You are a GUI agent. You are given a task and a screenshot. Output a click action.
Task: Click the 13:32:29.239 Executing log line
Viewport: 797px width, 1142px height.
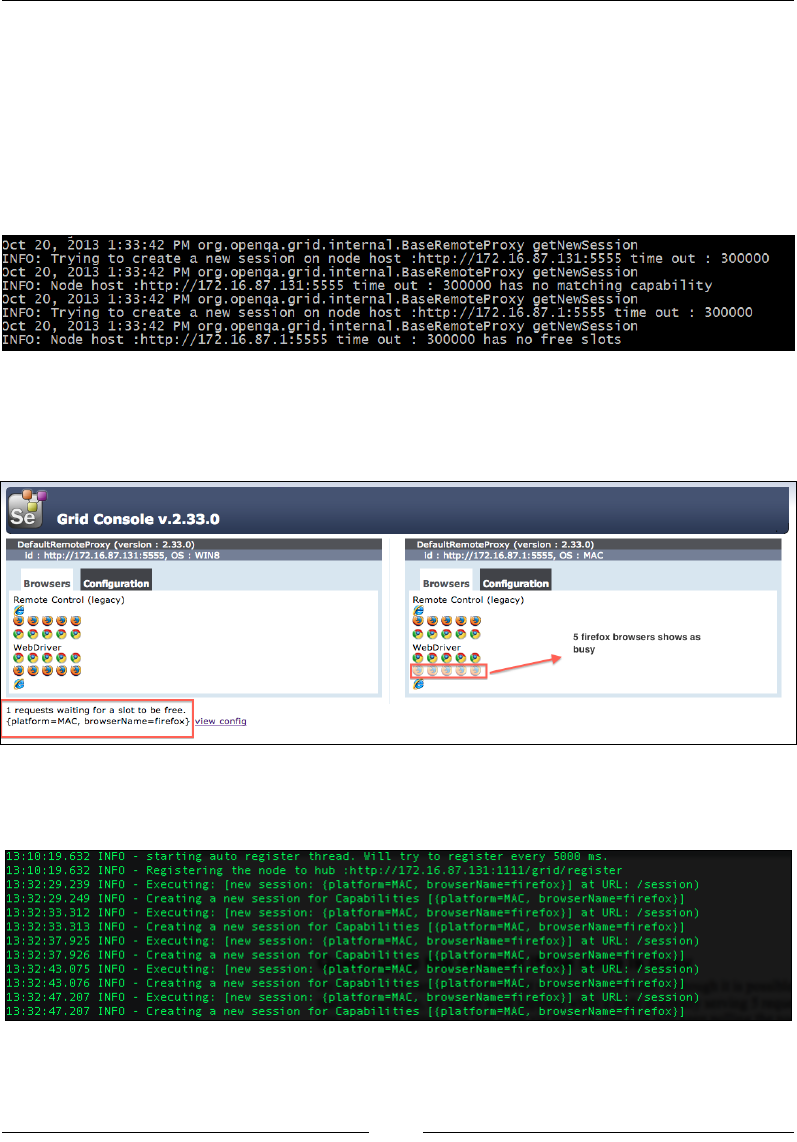click(353, 884)
